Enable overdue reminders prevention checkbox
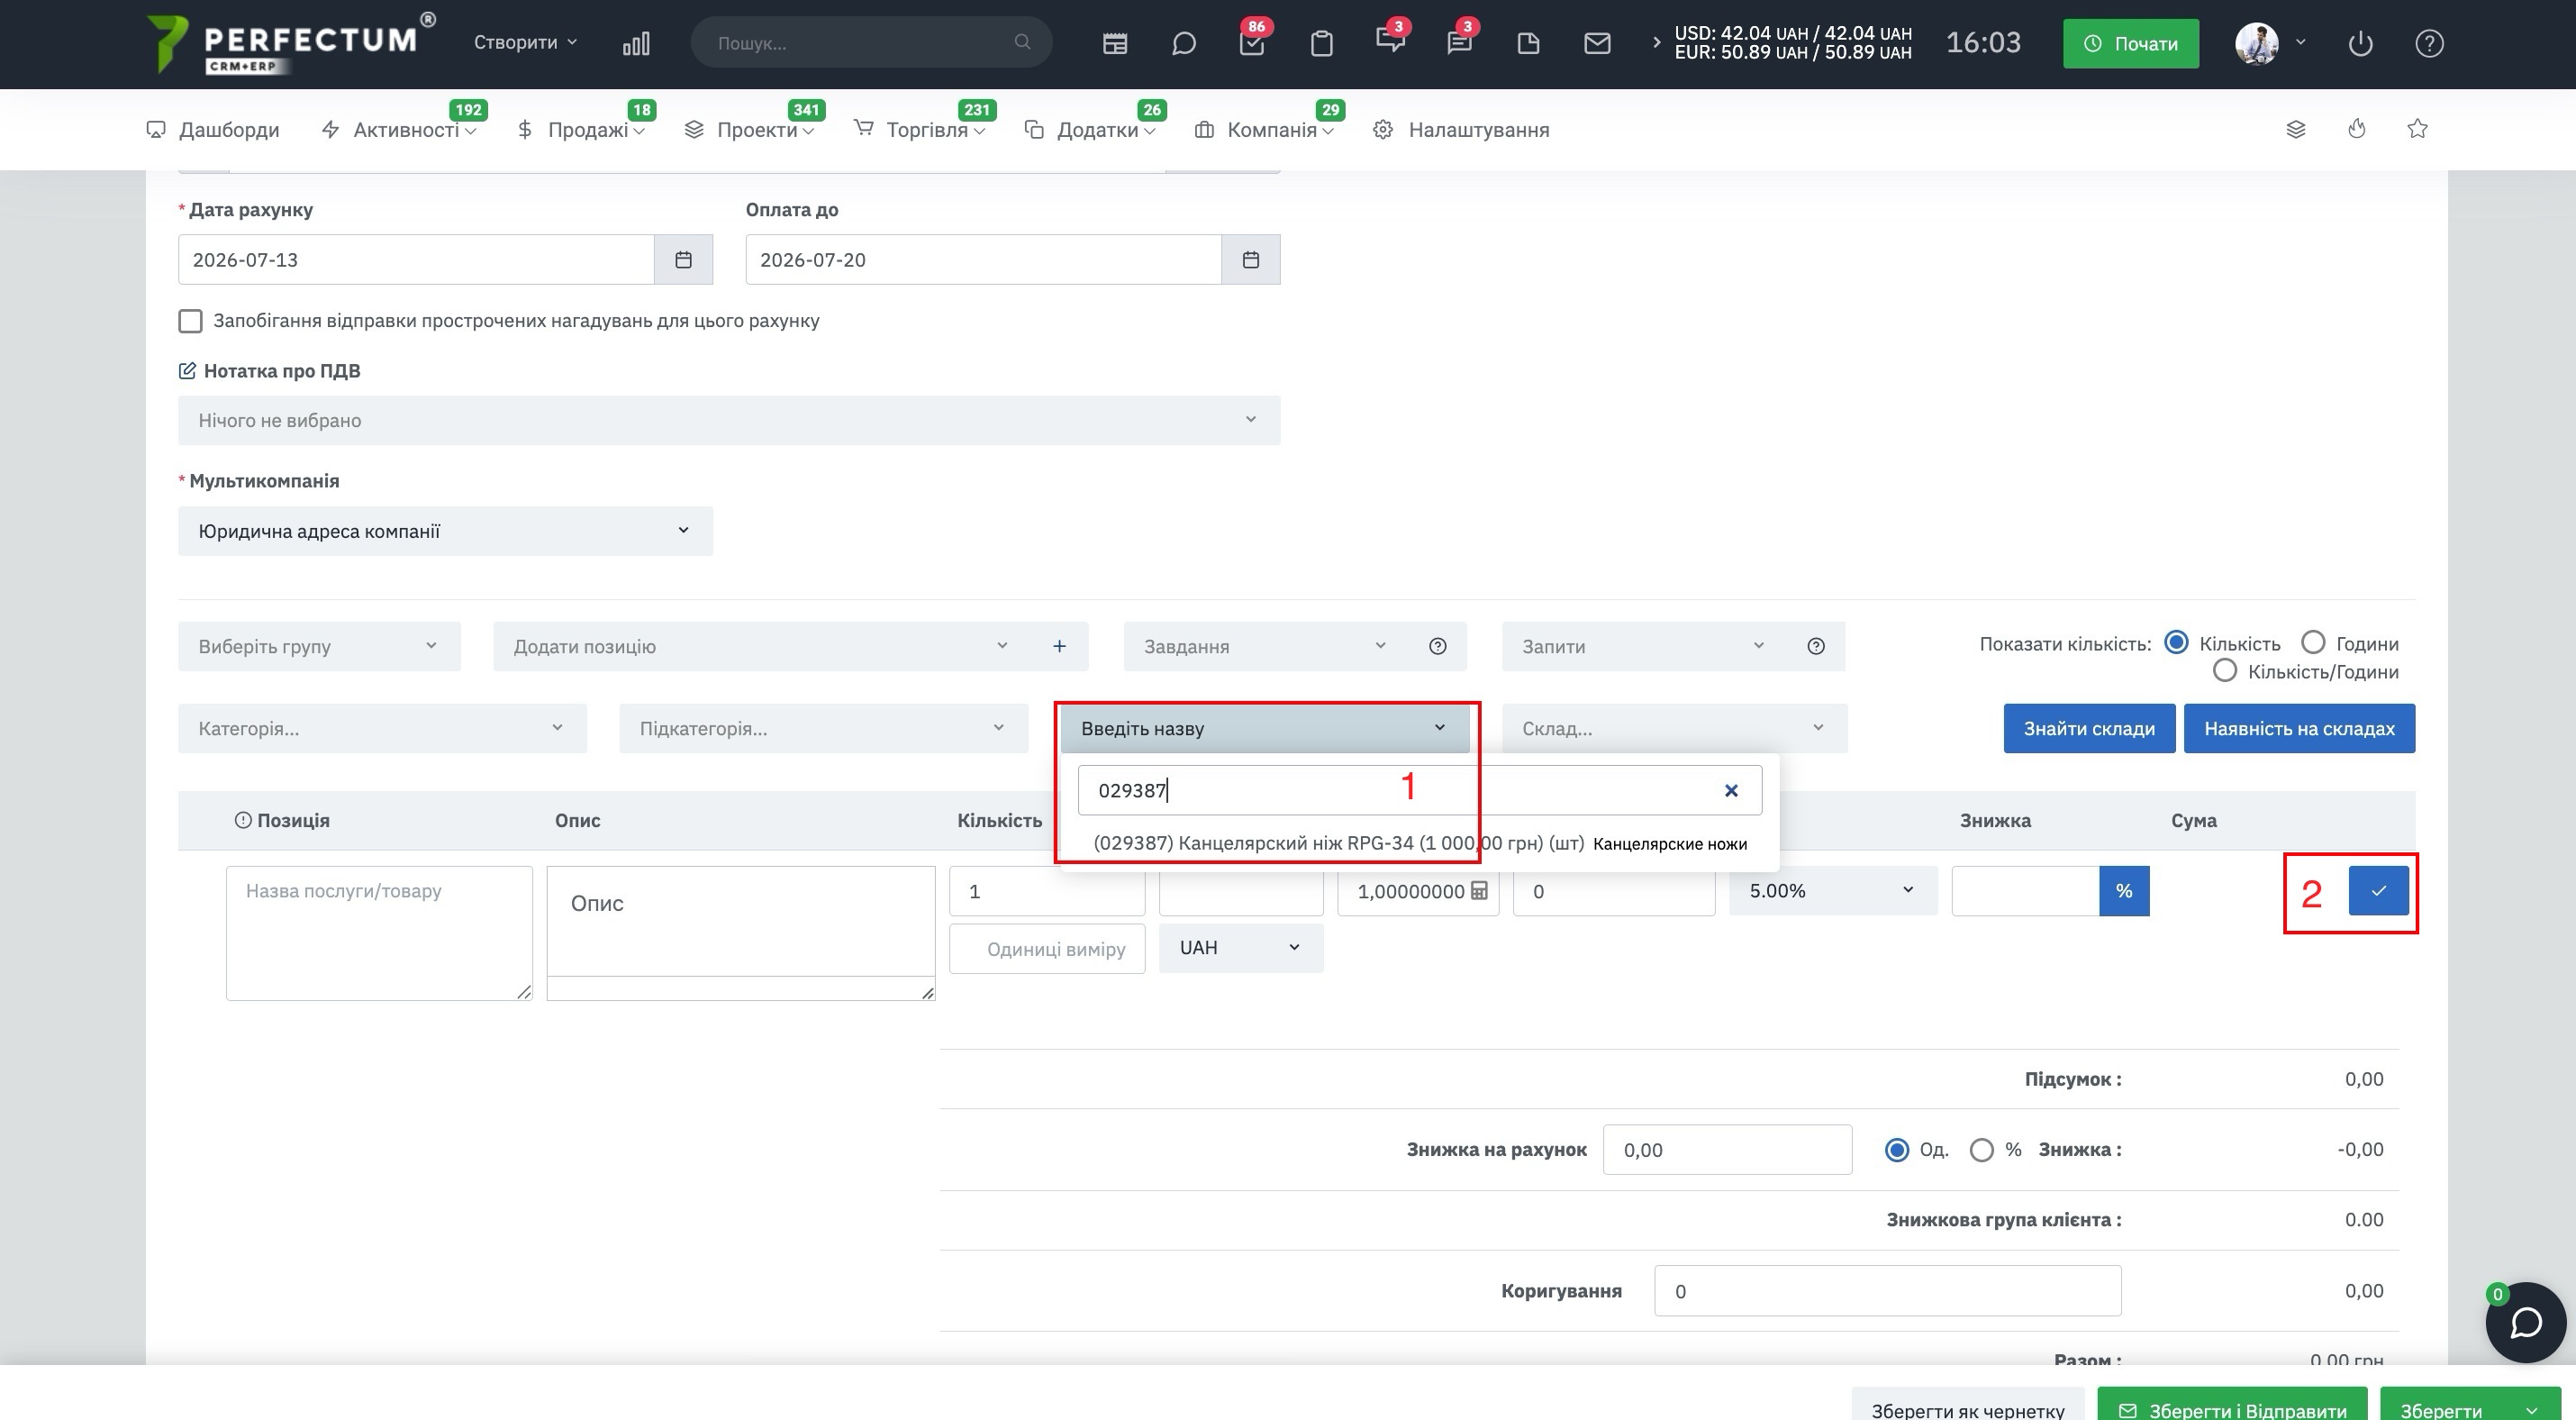The width and height of the screenshot is (2576, 1420). coord(190,321)
